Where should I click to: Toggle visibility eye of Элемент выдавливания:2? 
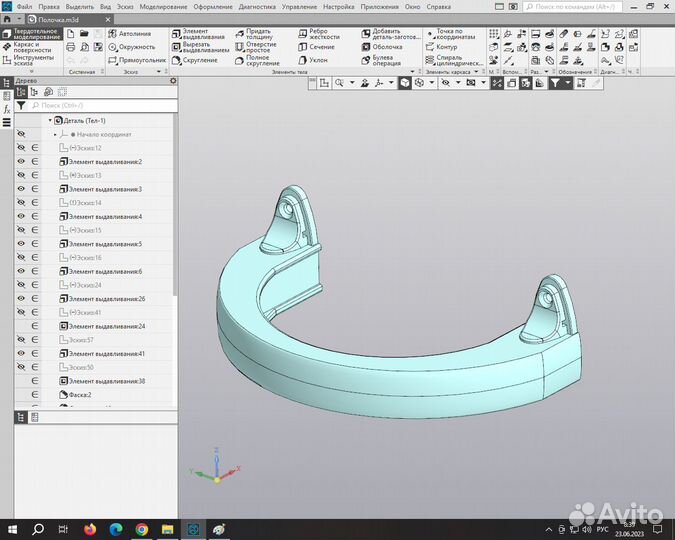(21, 161)
